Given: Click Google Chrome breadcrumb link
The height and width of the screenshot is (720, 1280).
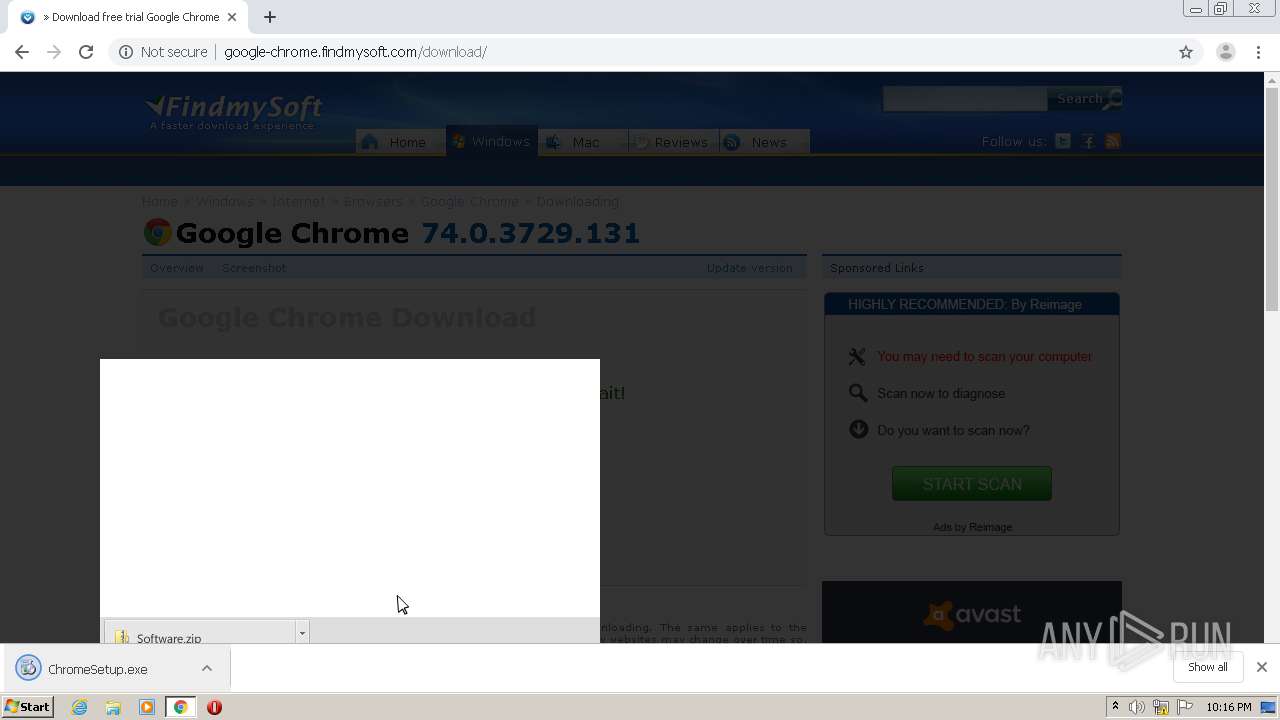Looking at the screenshot, I should (x=469, y=201).
